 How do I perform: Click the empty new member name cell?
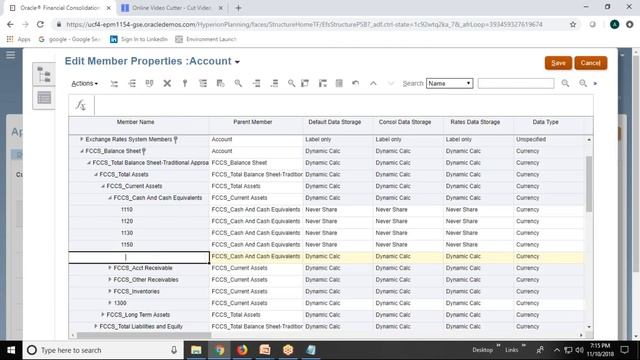point(139,257)
